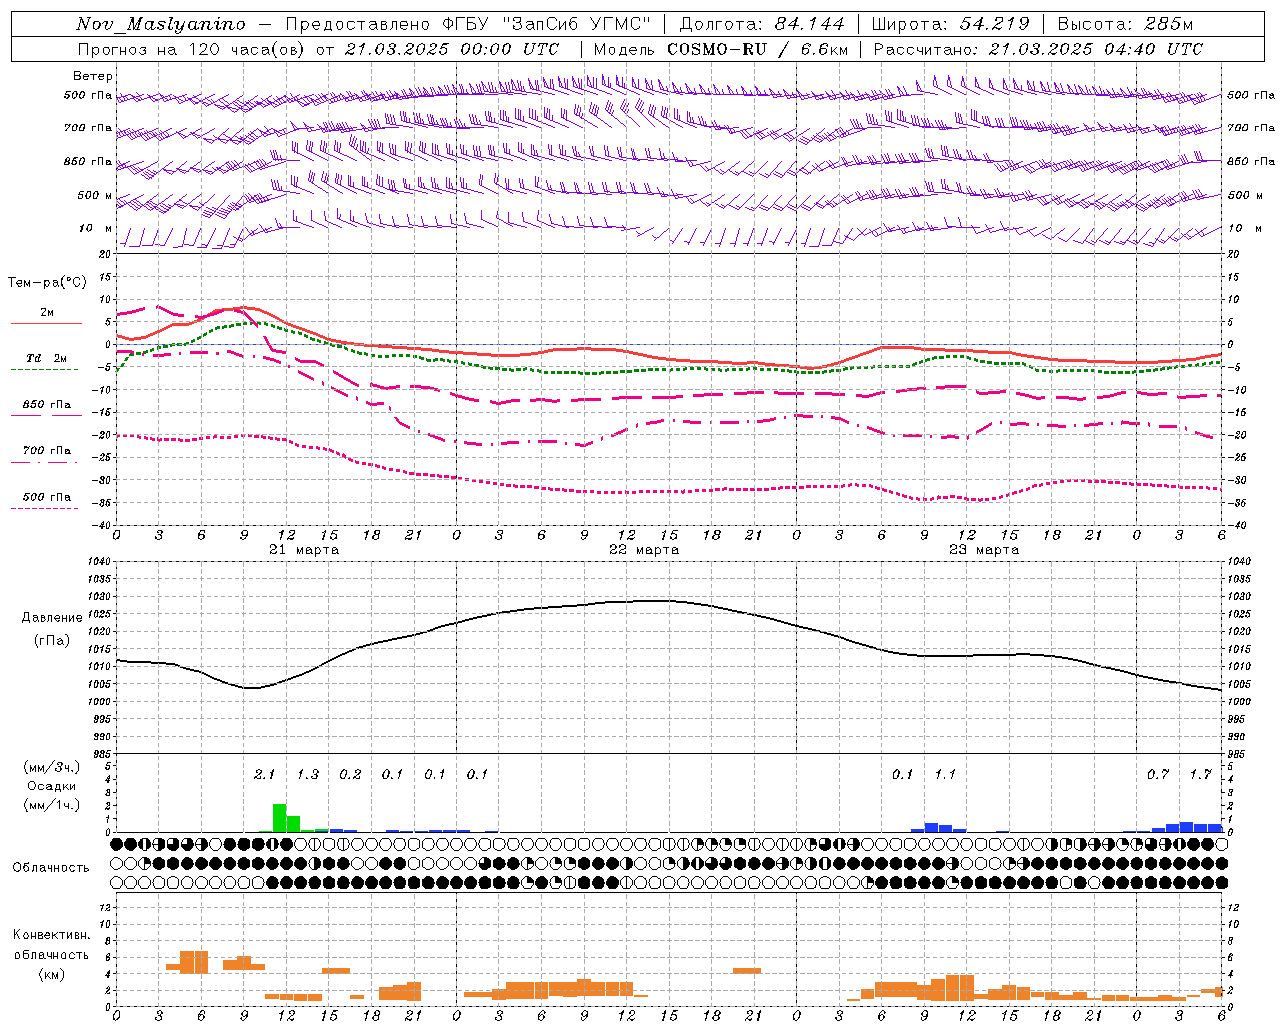Click the Модель COSMO-RU / 6.6км text
Screen dimensions: 1280x1024
[x=721, y=49]
